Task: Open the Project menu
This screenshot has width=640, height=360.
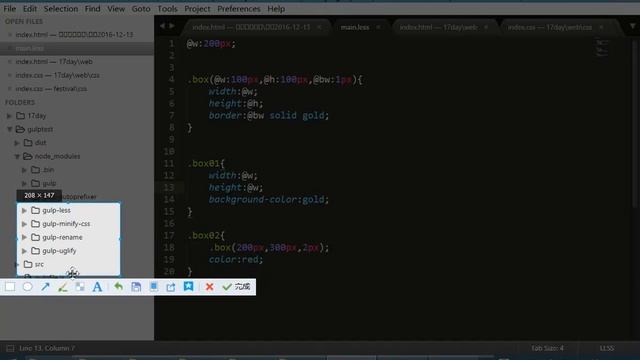Action: click(x=197, y=9)
